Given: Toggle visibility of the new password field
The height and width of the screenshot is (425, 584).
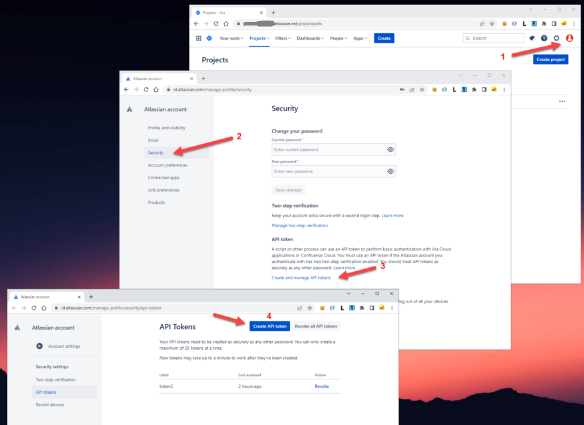Looking at the screenshot, I should [390, 171].
